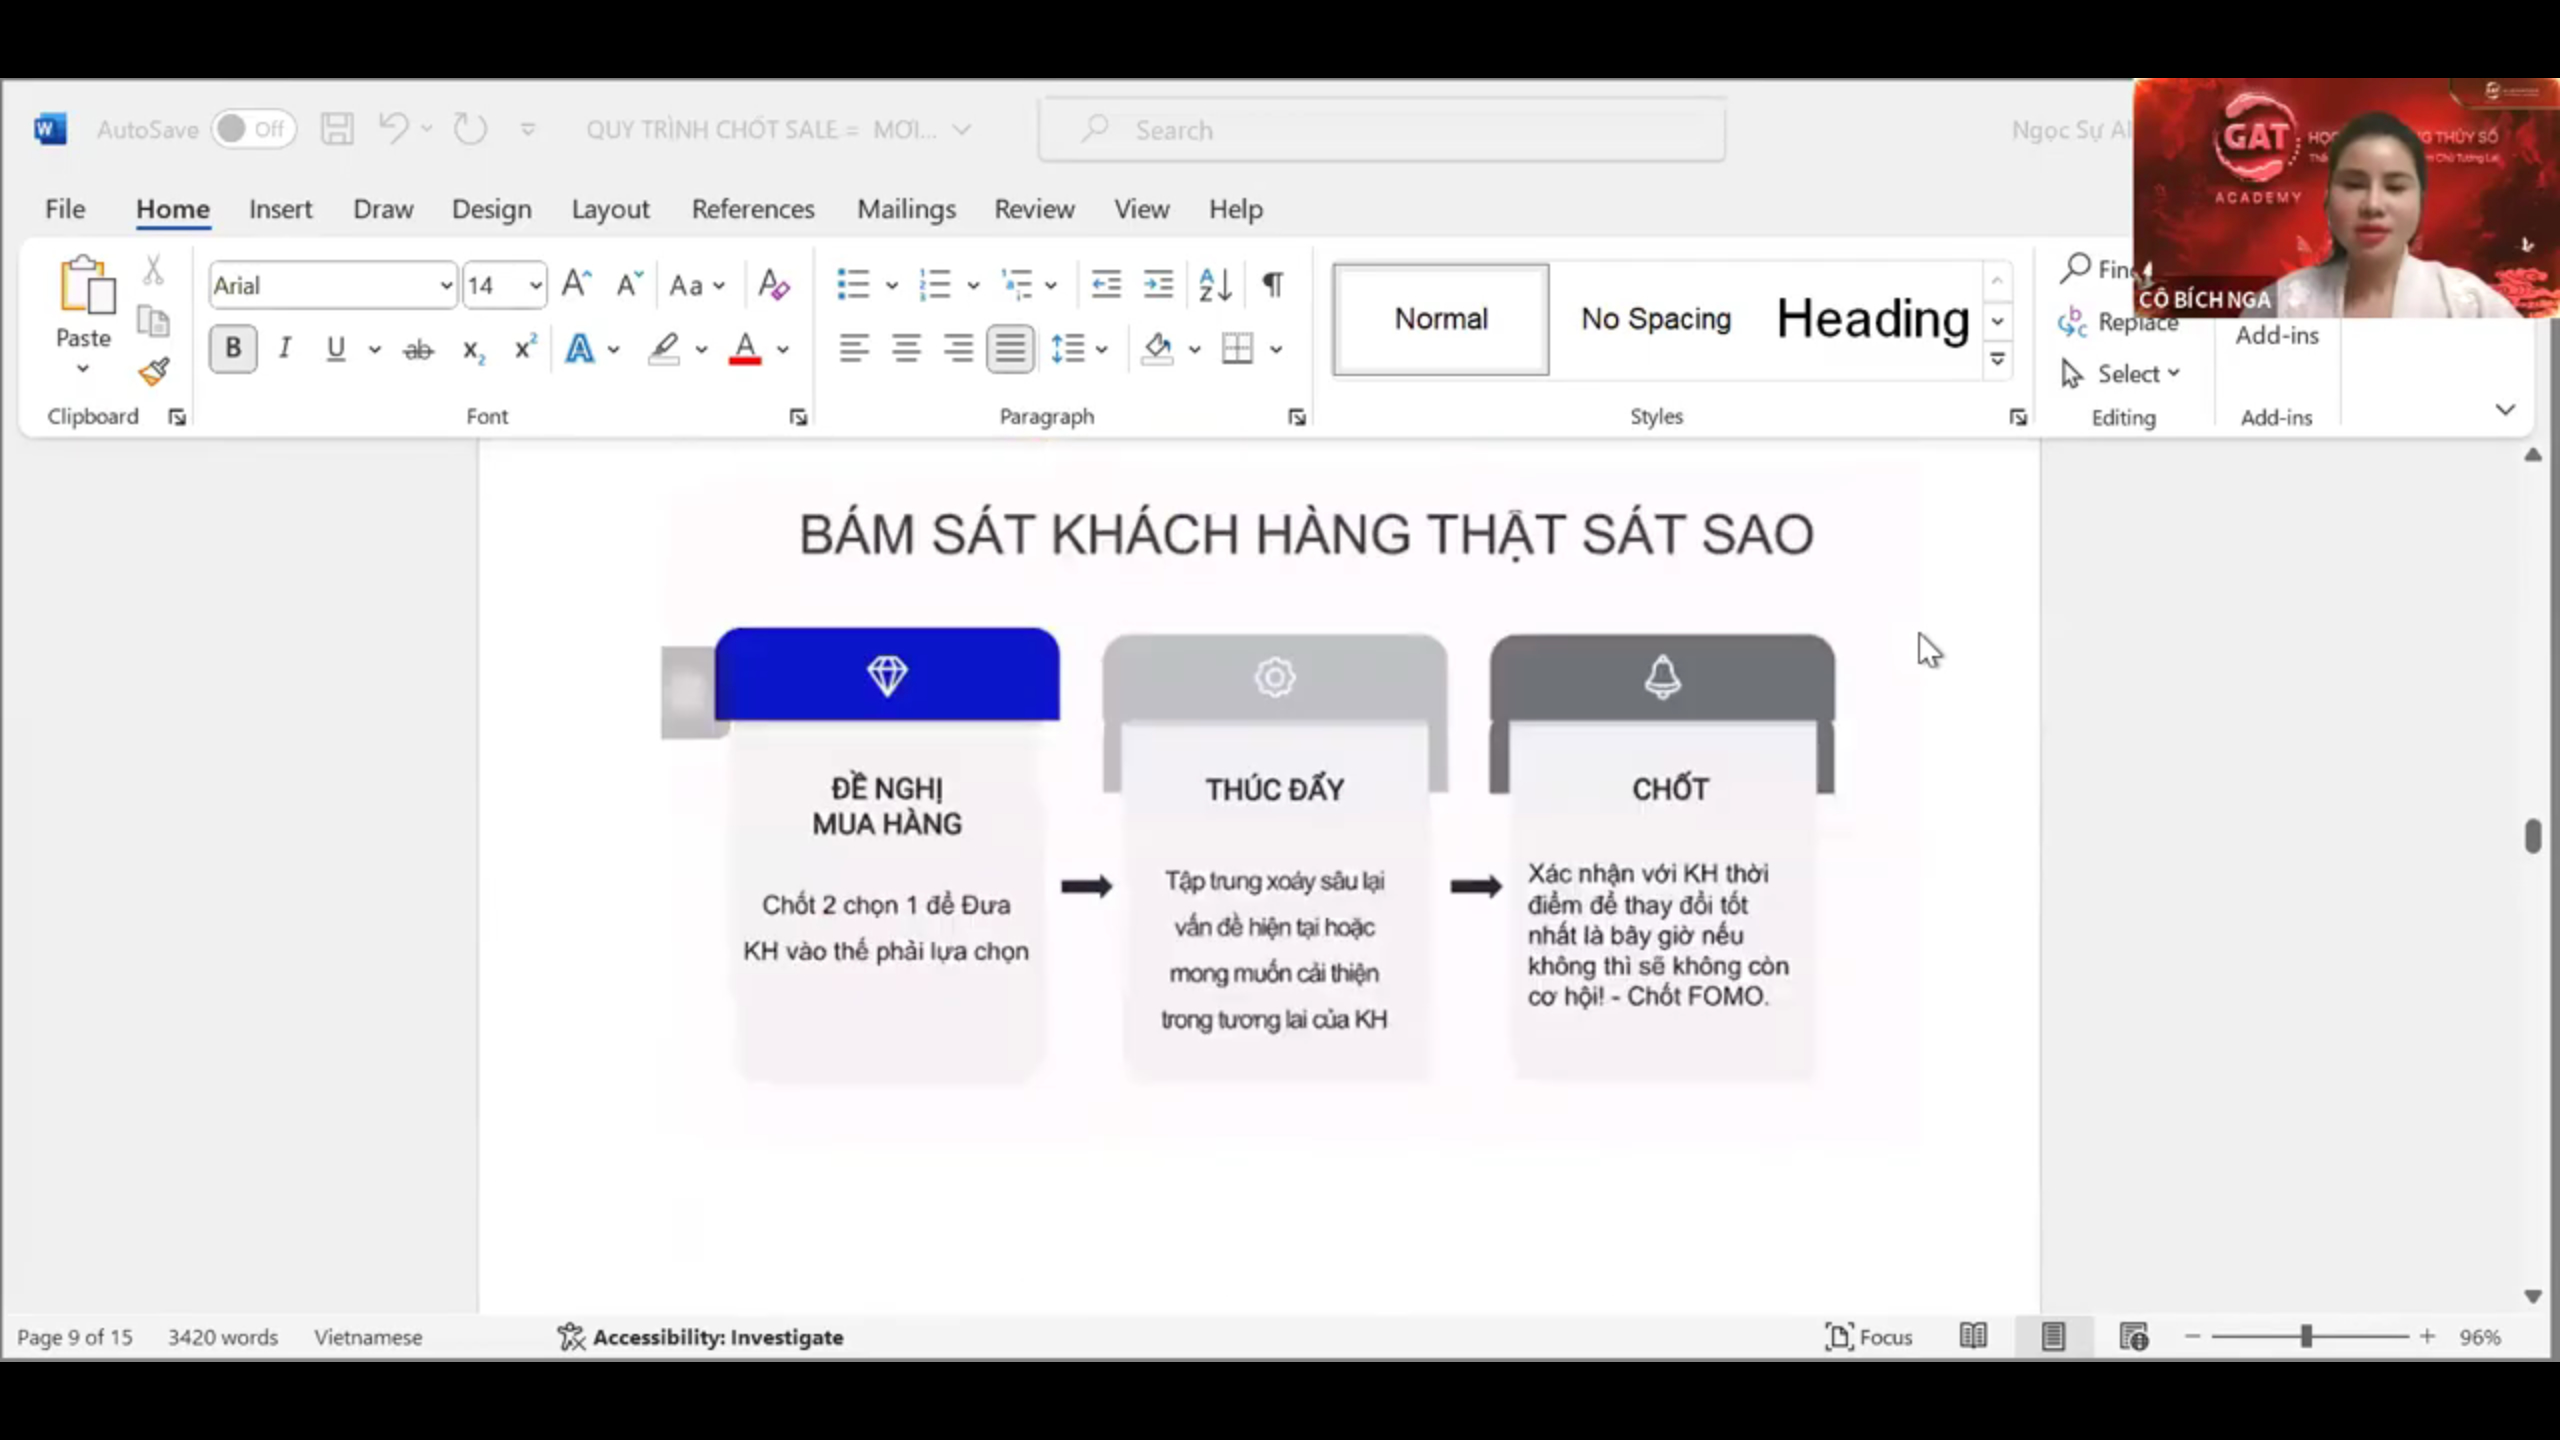Open the References ribbon tab
Viewport: 2560px width, 1440px height.
click(752, 209)
